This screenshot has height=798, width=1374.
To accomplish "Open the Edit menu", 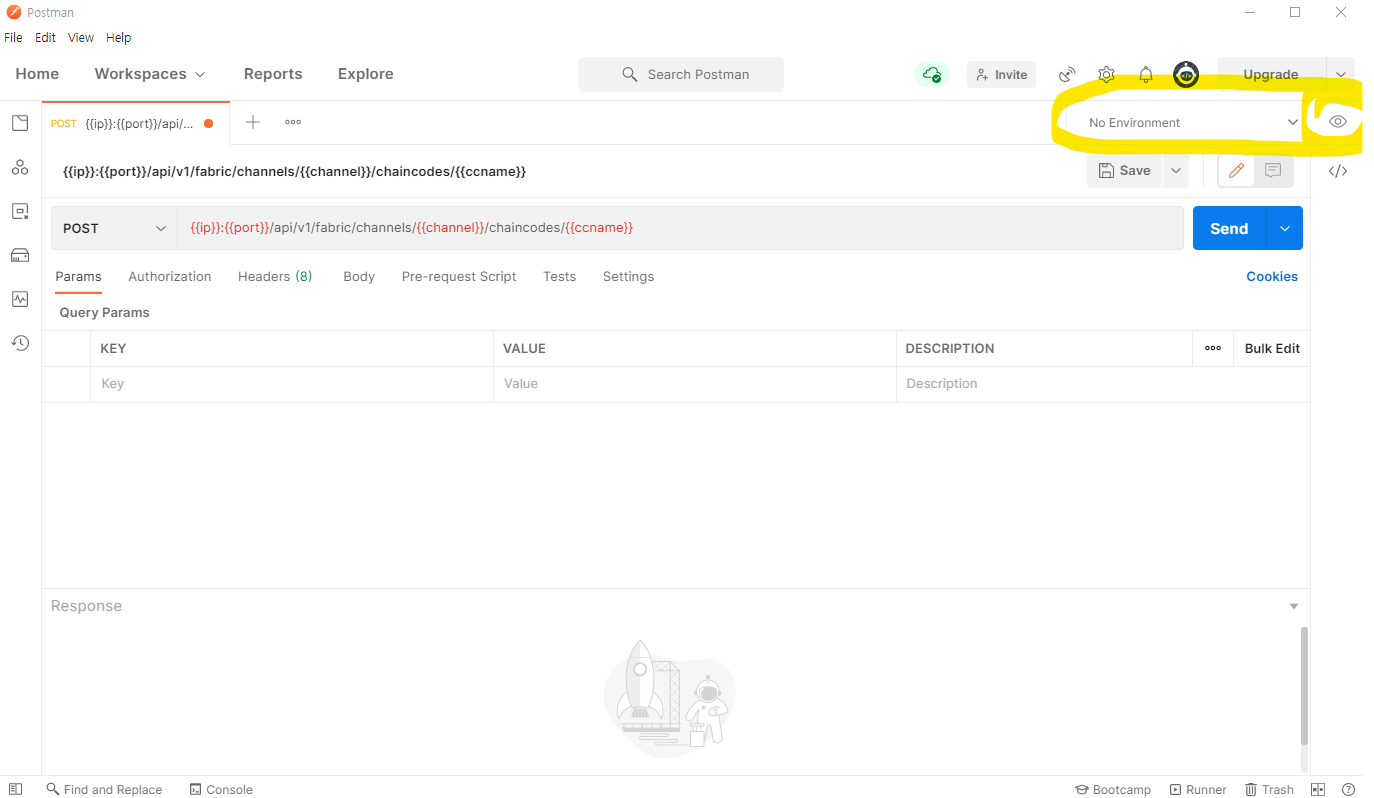I will click(x=46, y=38).
